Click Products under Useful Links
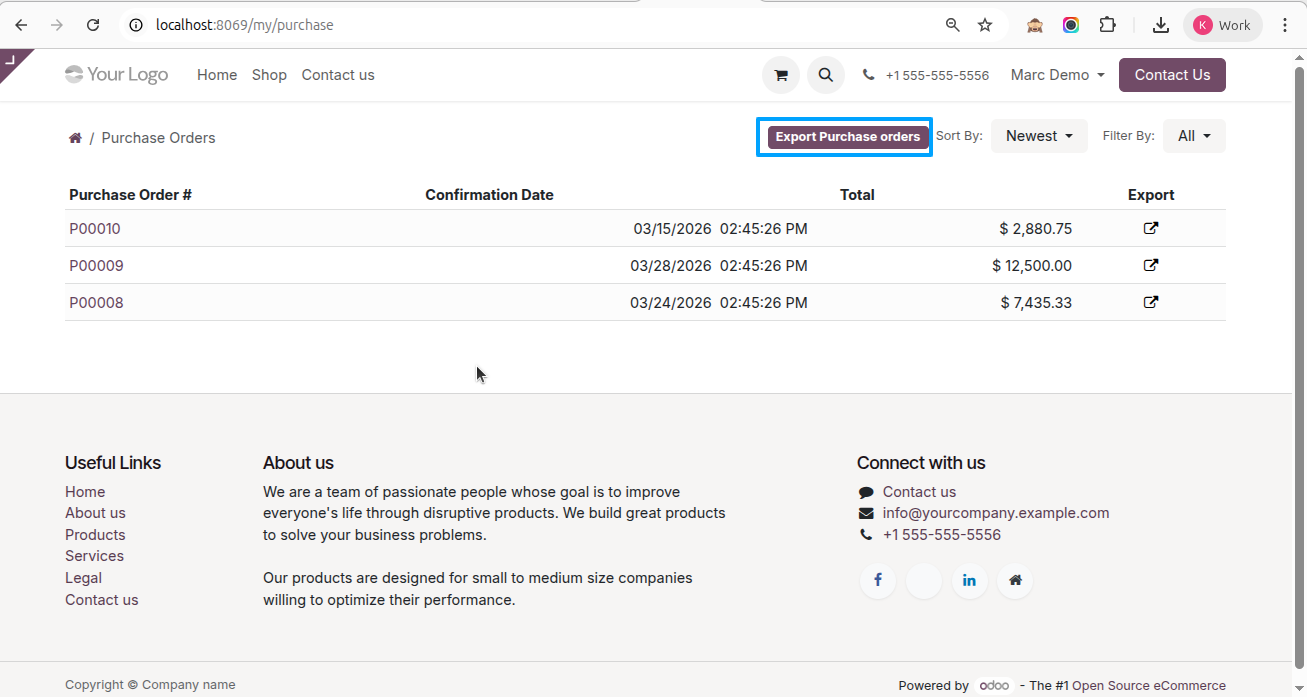This screenshot has height=697, width=1307. click(95, 535)
